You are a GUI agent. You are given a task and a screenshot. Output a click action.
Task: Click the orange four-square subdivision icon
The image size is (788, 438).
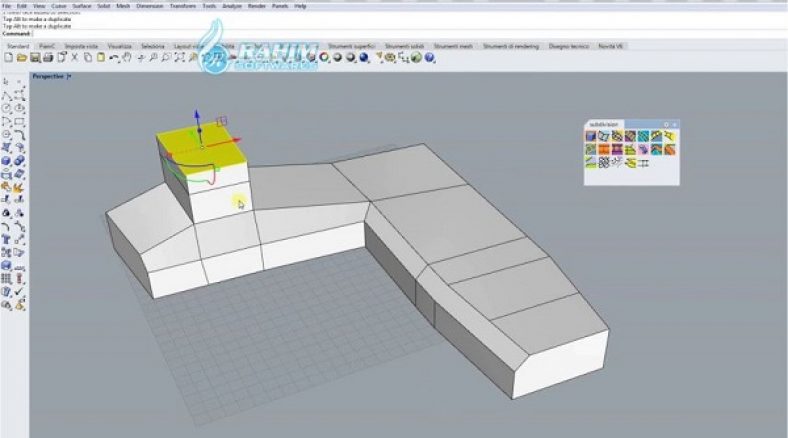[x=604, y=149]
